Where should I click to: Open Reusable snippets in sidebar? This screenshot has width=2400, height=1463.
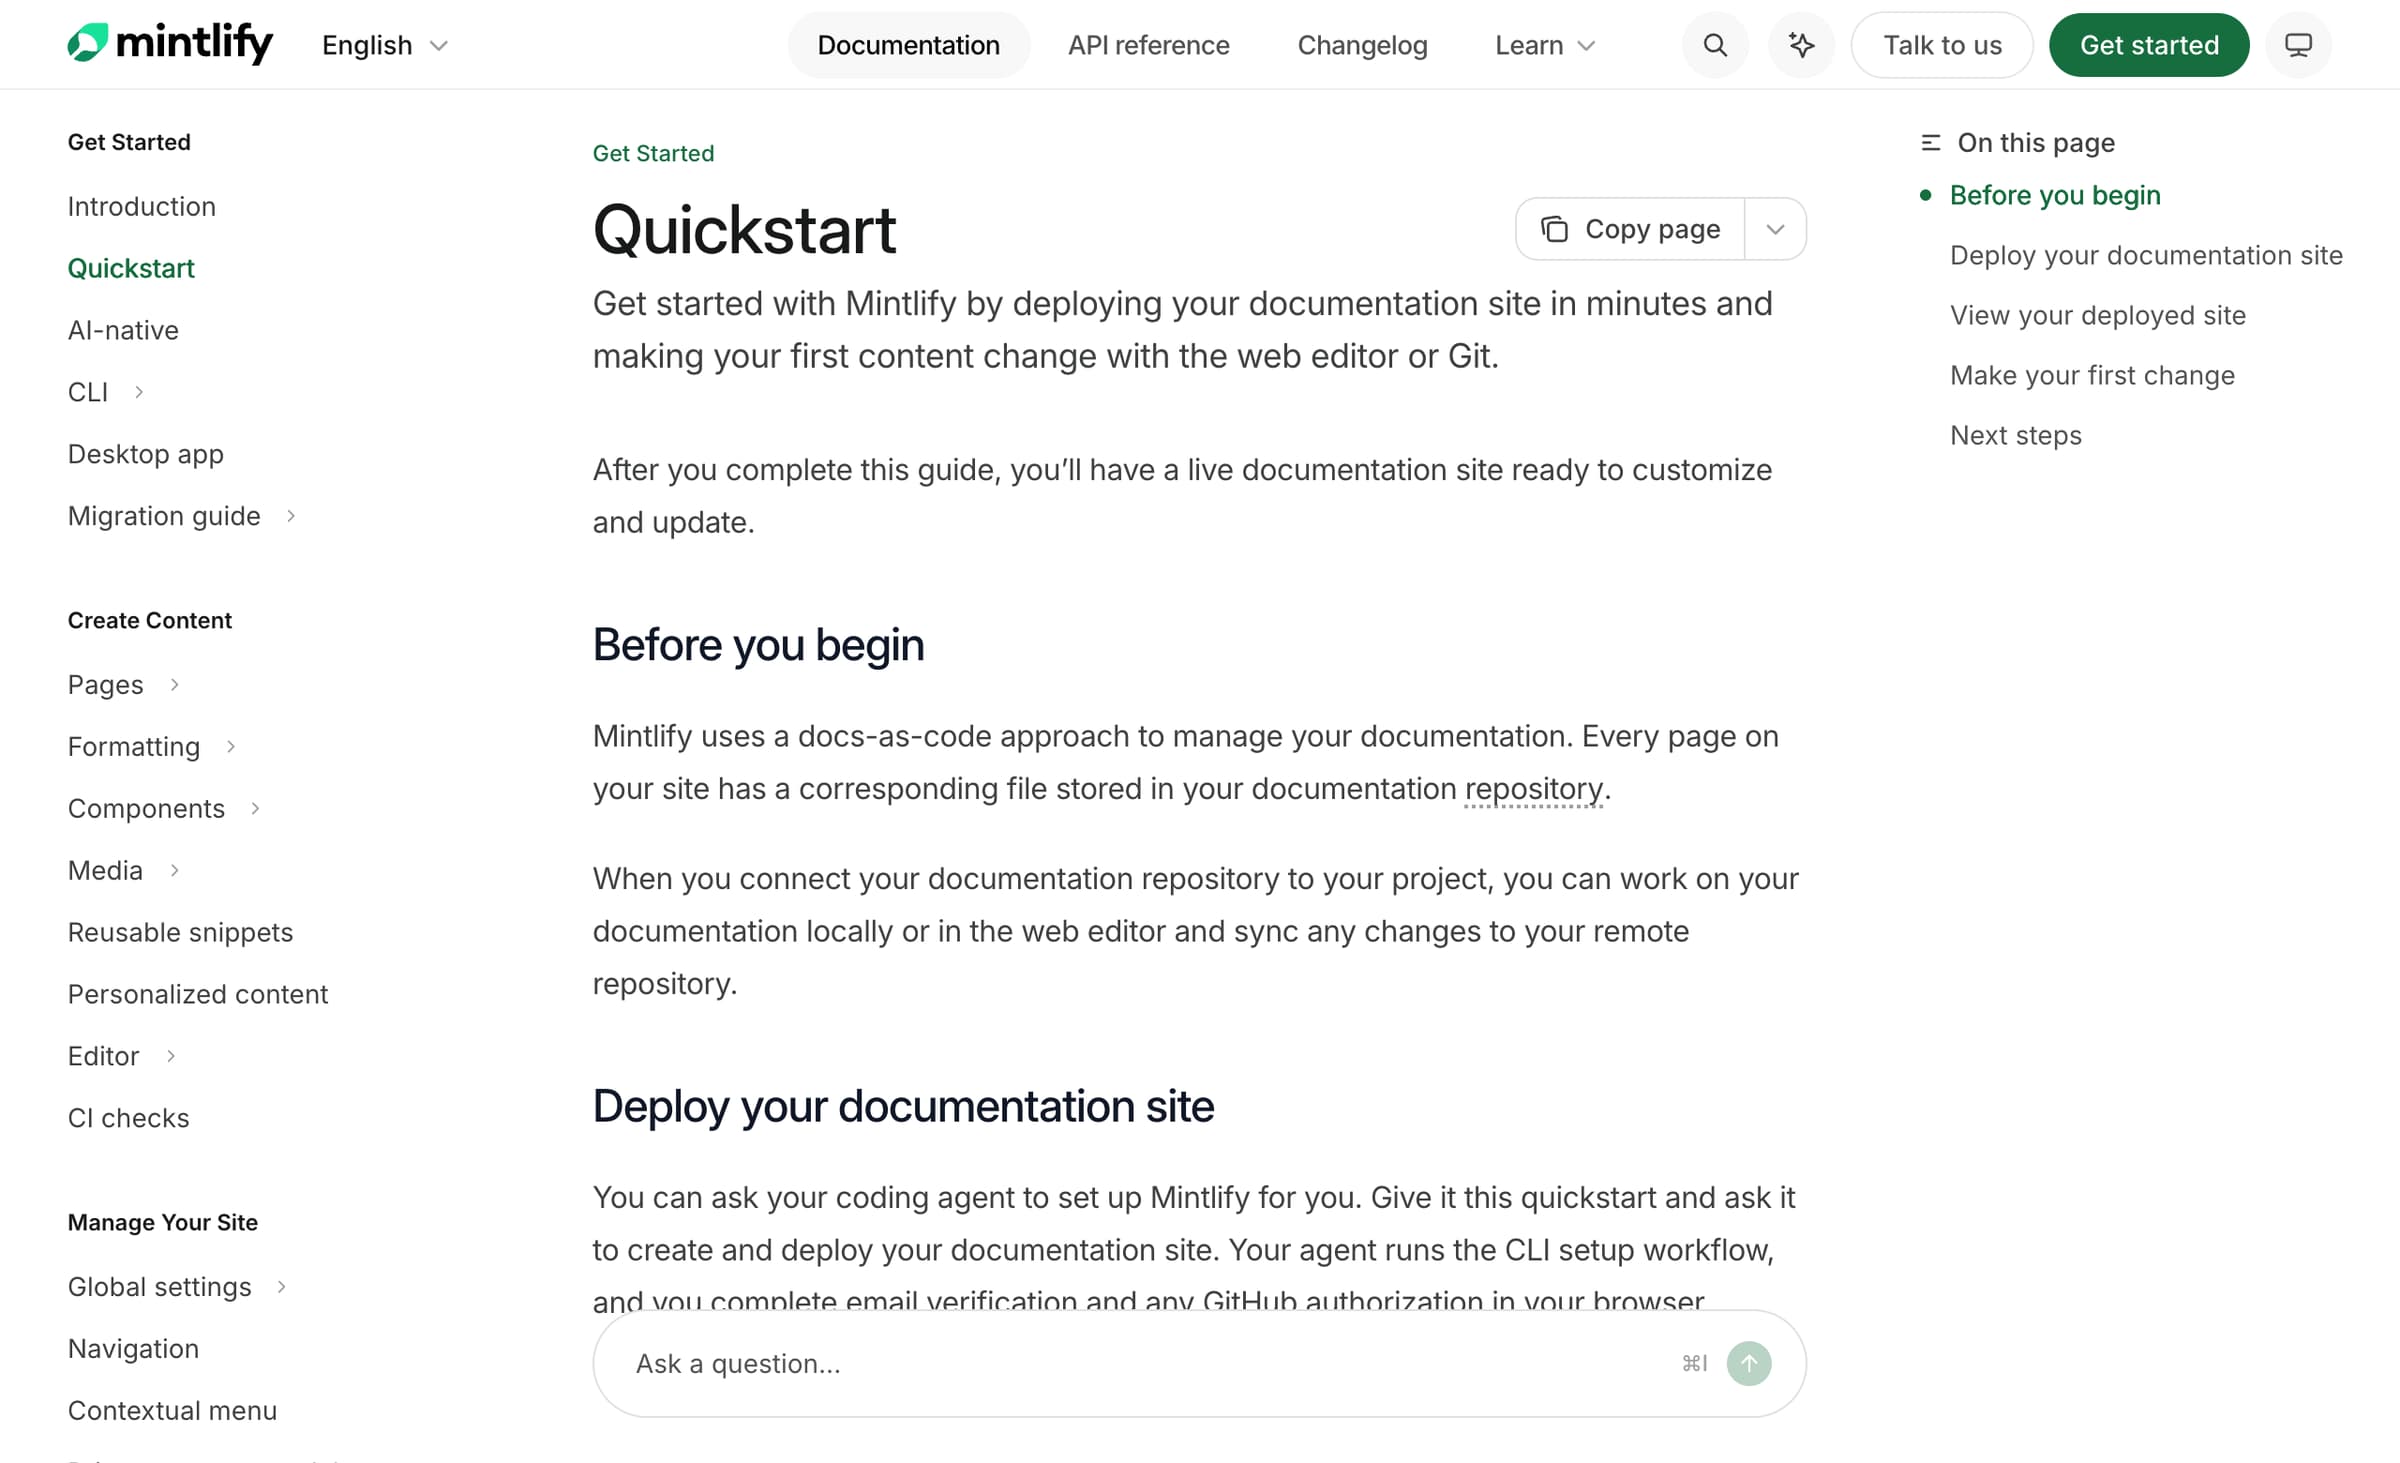click(180, 933)
